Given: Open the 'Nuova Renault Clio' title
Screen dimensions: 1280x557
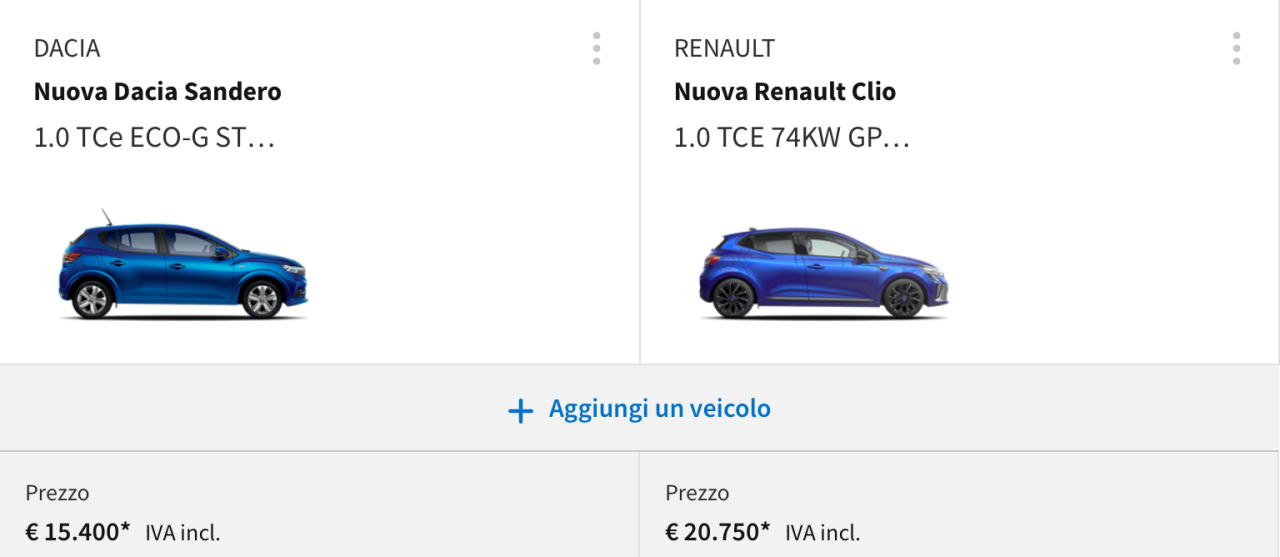Looking at the screenshot, I should coord(785,92).
